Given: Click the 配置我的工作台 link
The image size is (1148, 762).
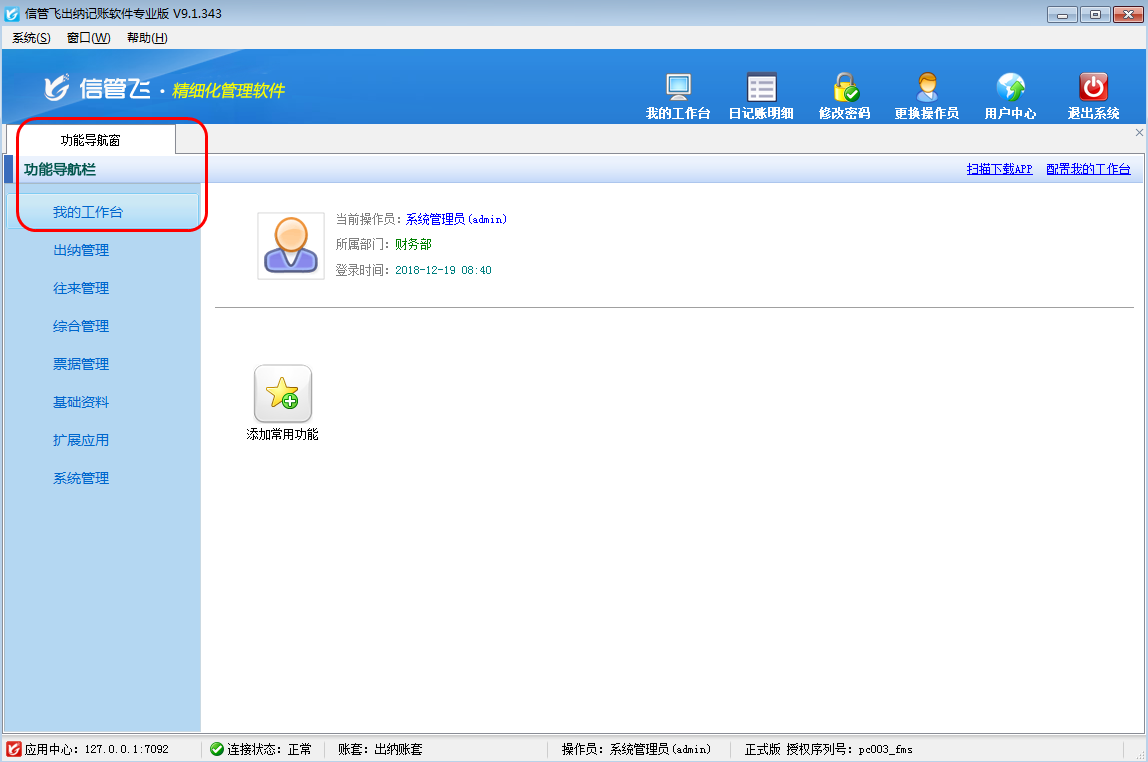Looking at the screenshot, I should pyautogui.click(x=1088, y=170).
